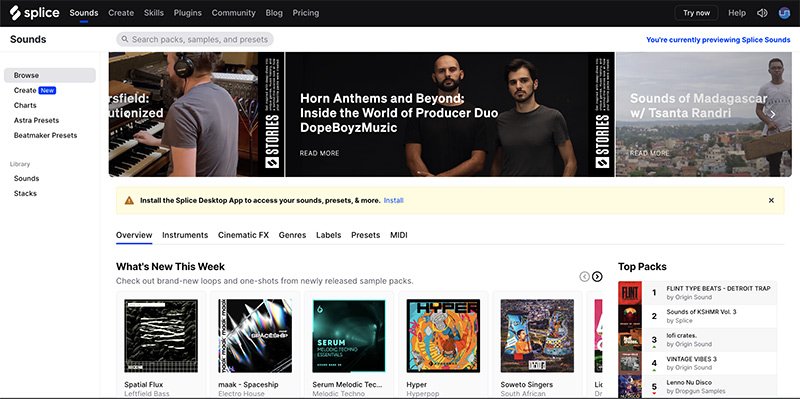The image size is (800, 399).
Task: Read more on DopeBoyzMuzic story
Action: (319, 153)
